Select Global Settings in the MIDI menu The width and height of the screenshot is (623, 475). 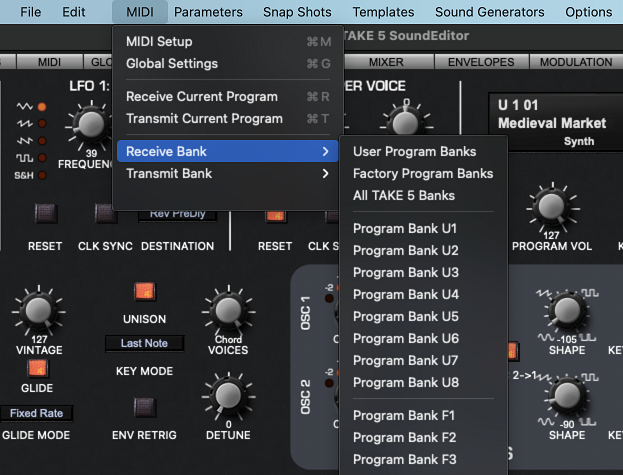pos(172,63)
